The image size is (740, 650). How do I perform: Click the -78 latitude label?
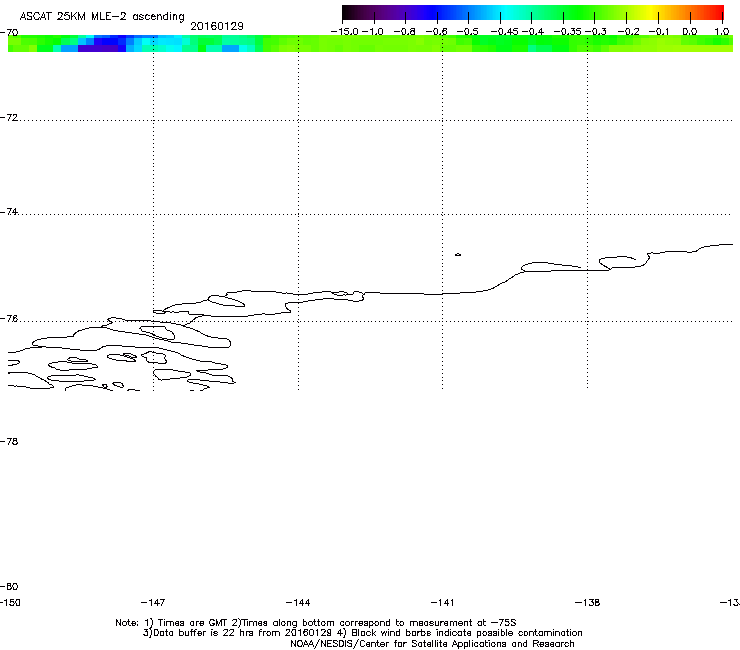(x=9, y=442)
